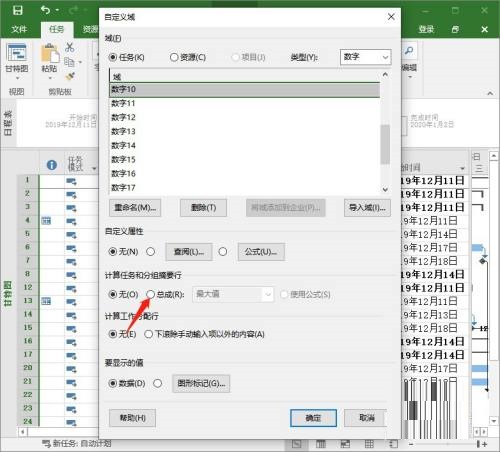Expand the 甘特图 view dropdown arrow
500x452 pixels.
pyautogui.click(x=17, y=78)
